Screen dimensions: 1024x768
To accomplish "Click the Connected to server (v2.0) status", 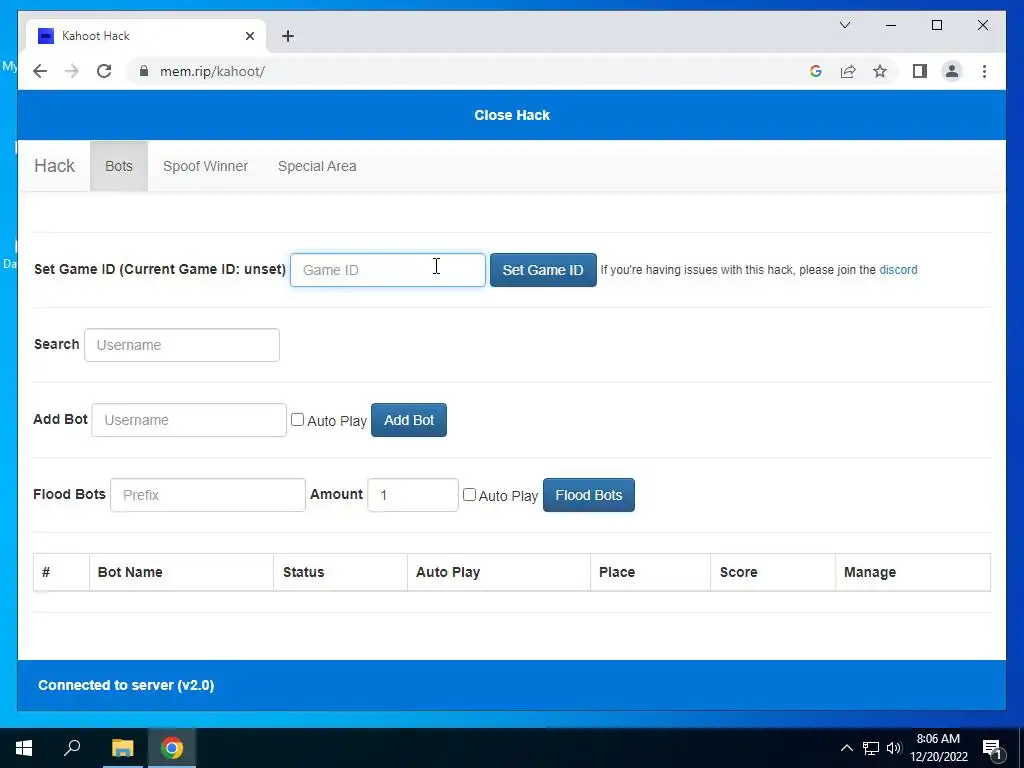I will pyautogui.click(x=126, y=685).
